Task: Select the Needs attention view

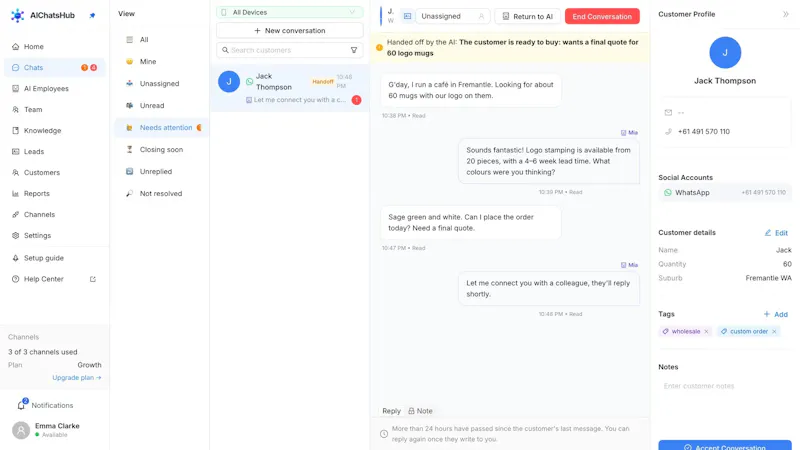Action: click(x=161, y=128)
